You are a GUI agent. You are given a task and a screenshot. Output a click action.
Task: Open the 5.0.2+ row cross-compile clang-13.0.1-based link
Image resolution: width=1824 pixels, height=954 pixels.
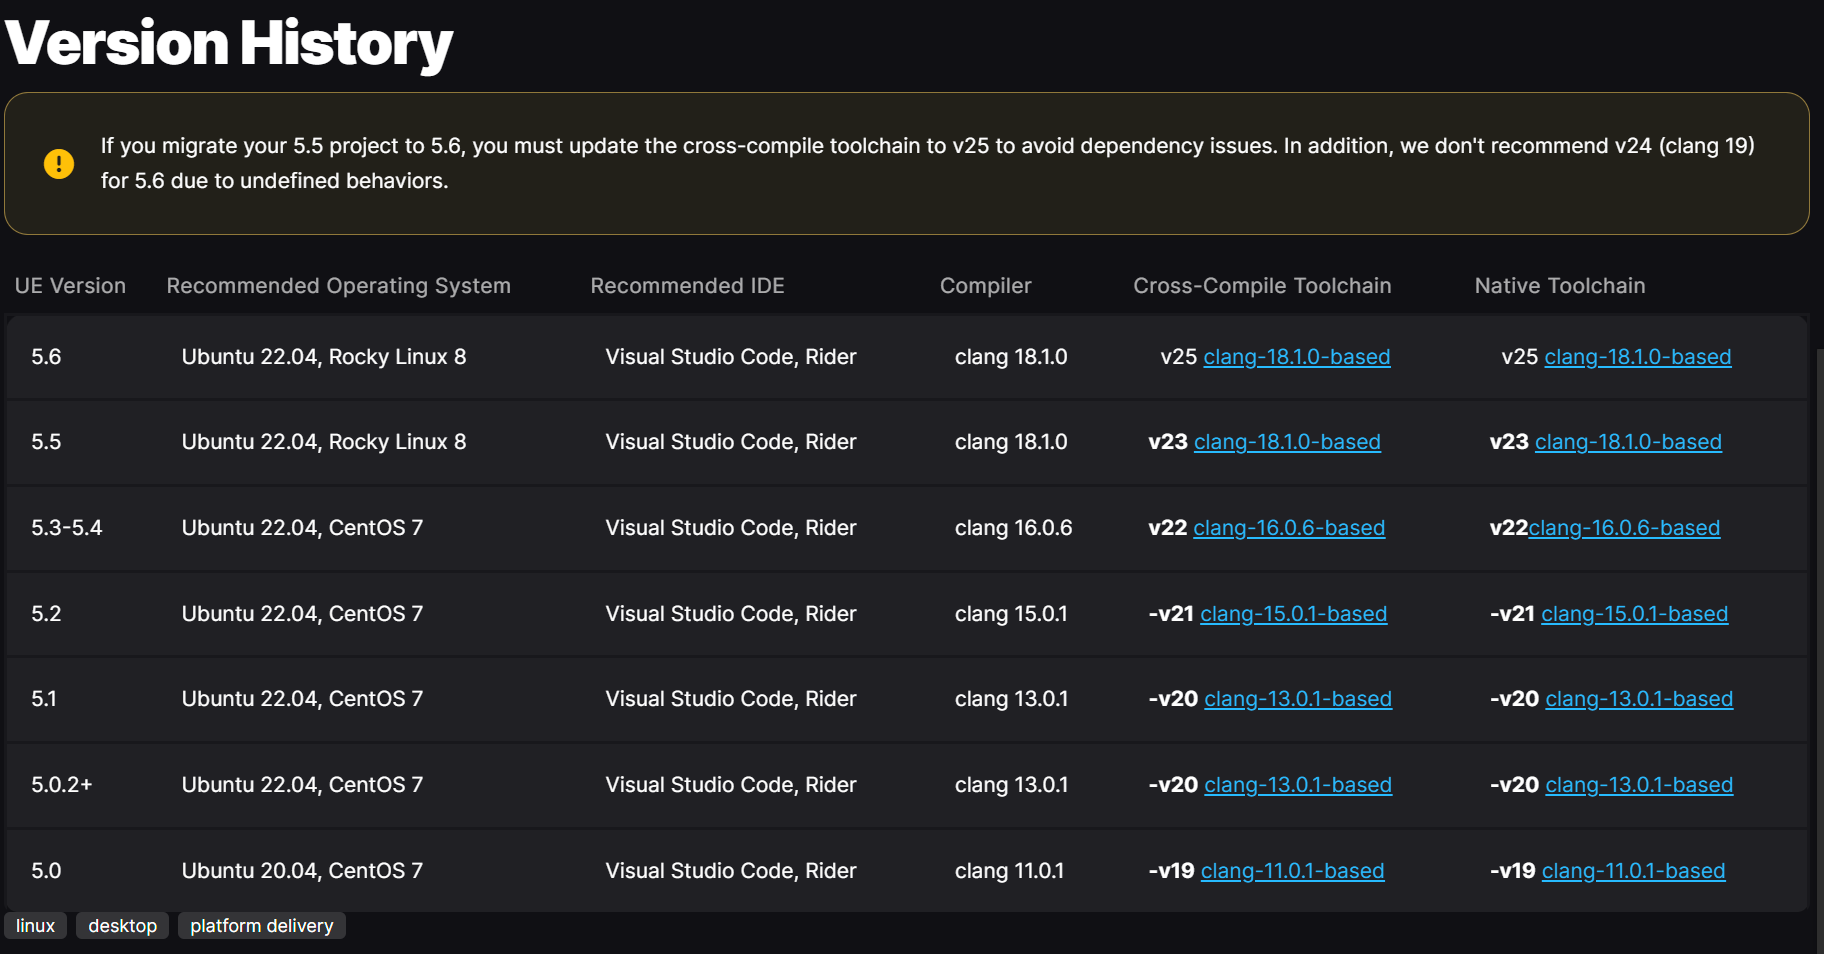click(x=1297, y=785)
